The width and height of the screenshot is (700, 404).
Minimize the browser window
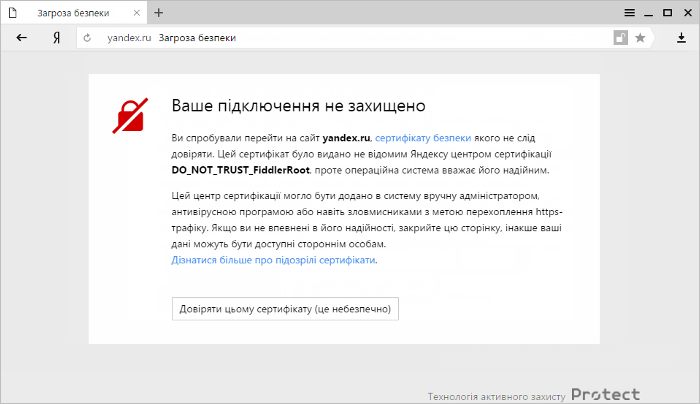[648, 13]
